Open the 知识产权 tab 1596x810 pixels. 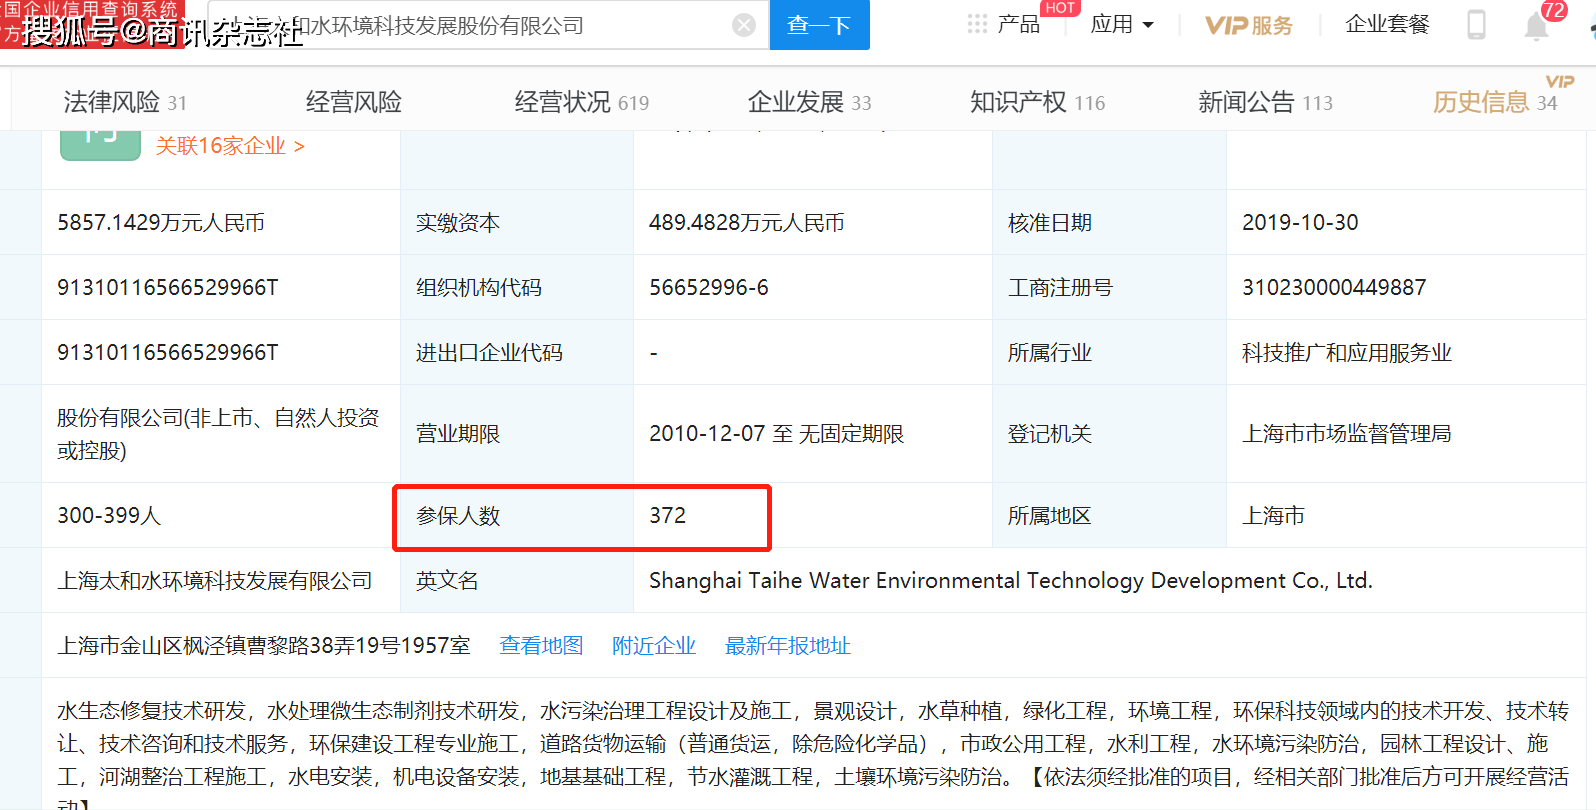[x=1037, y=102]
